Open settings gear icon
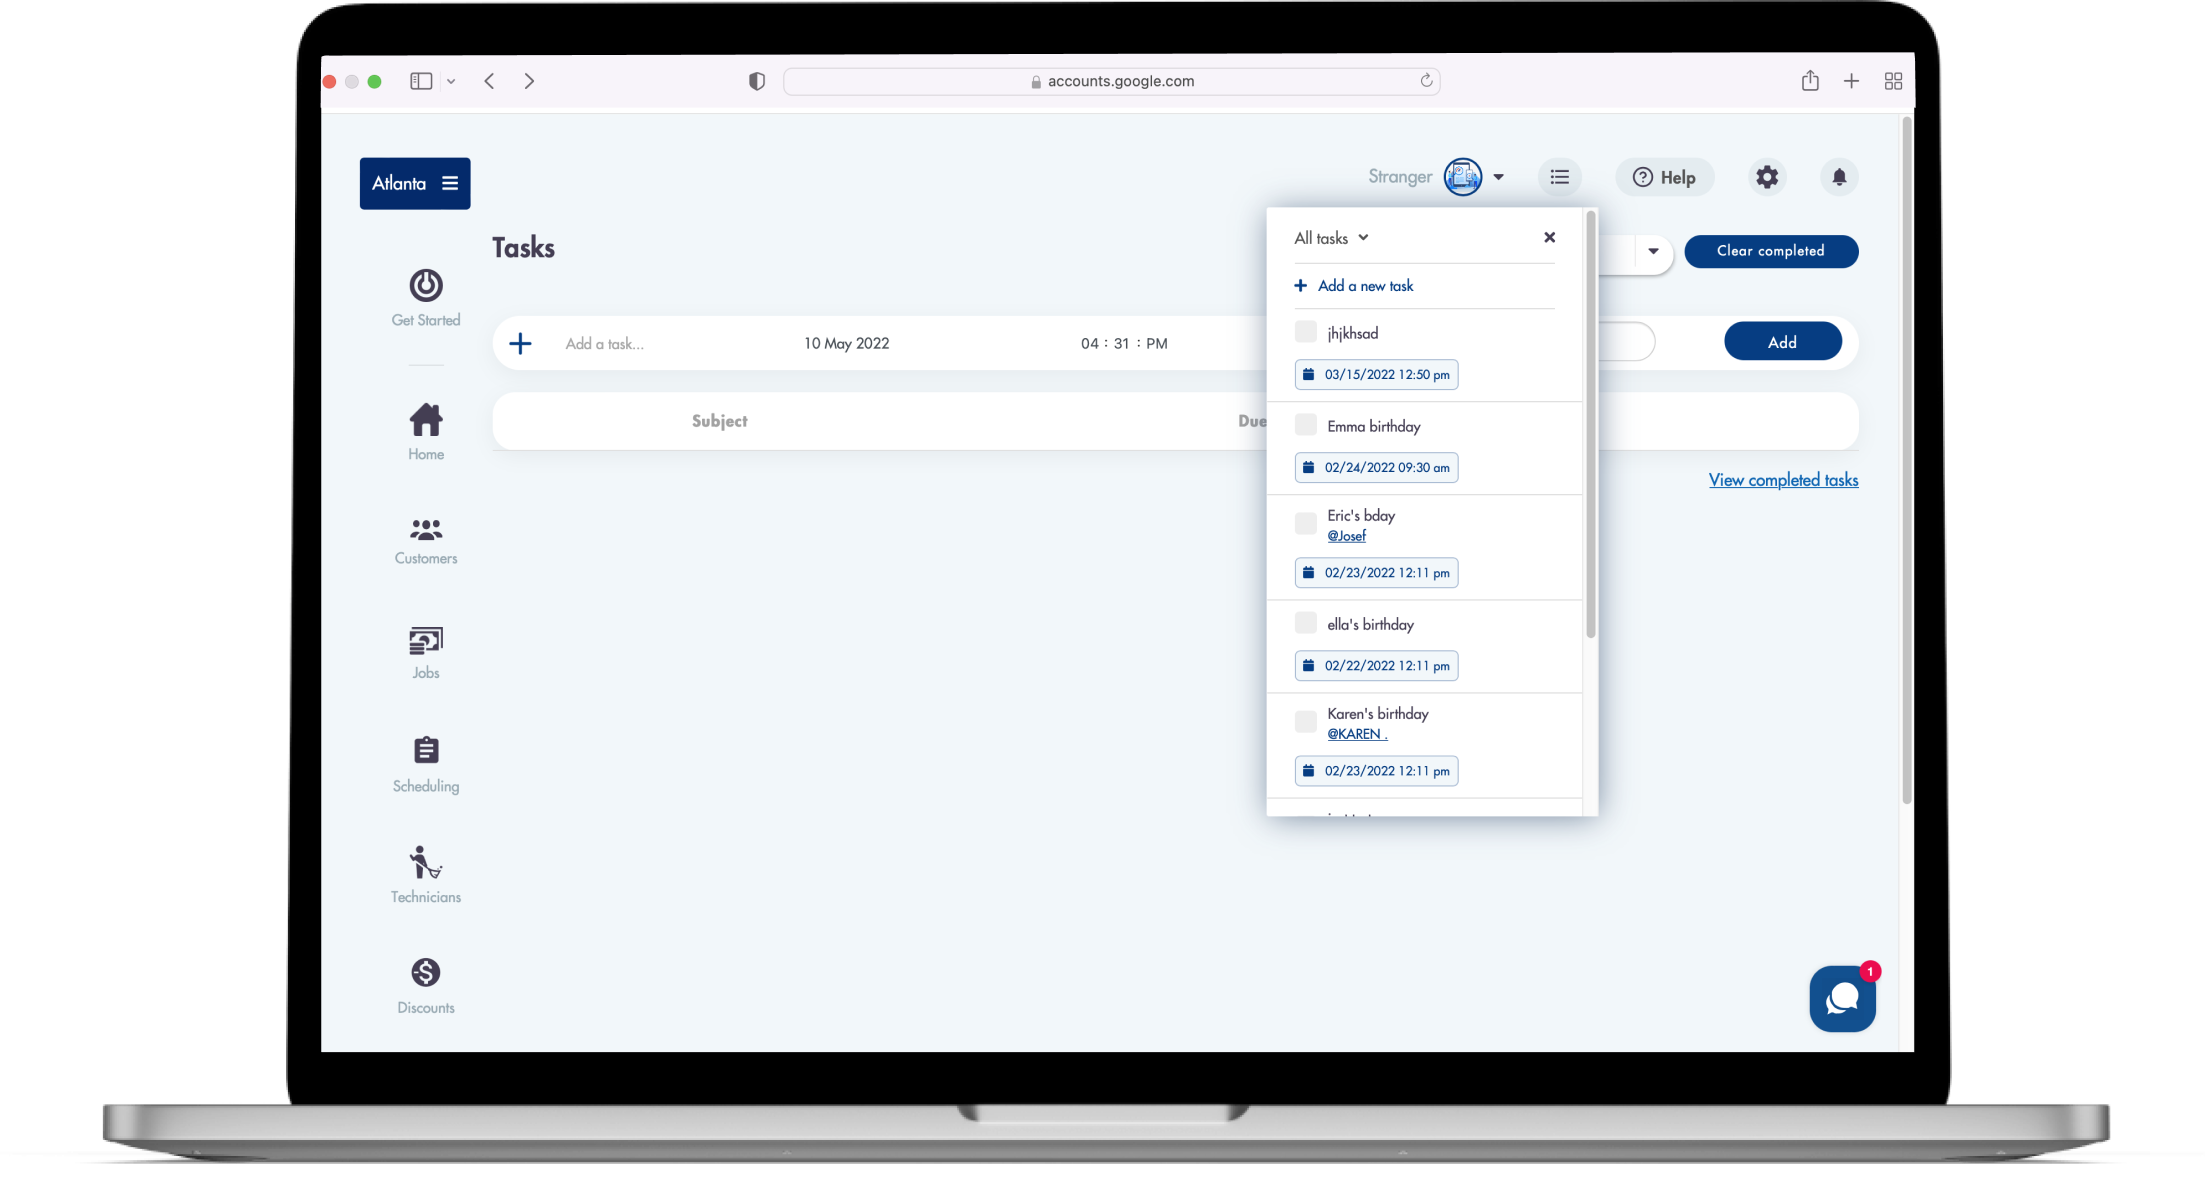 click(x=1767, y=177)
